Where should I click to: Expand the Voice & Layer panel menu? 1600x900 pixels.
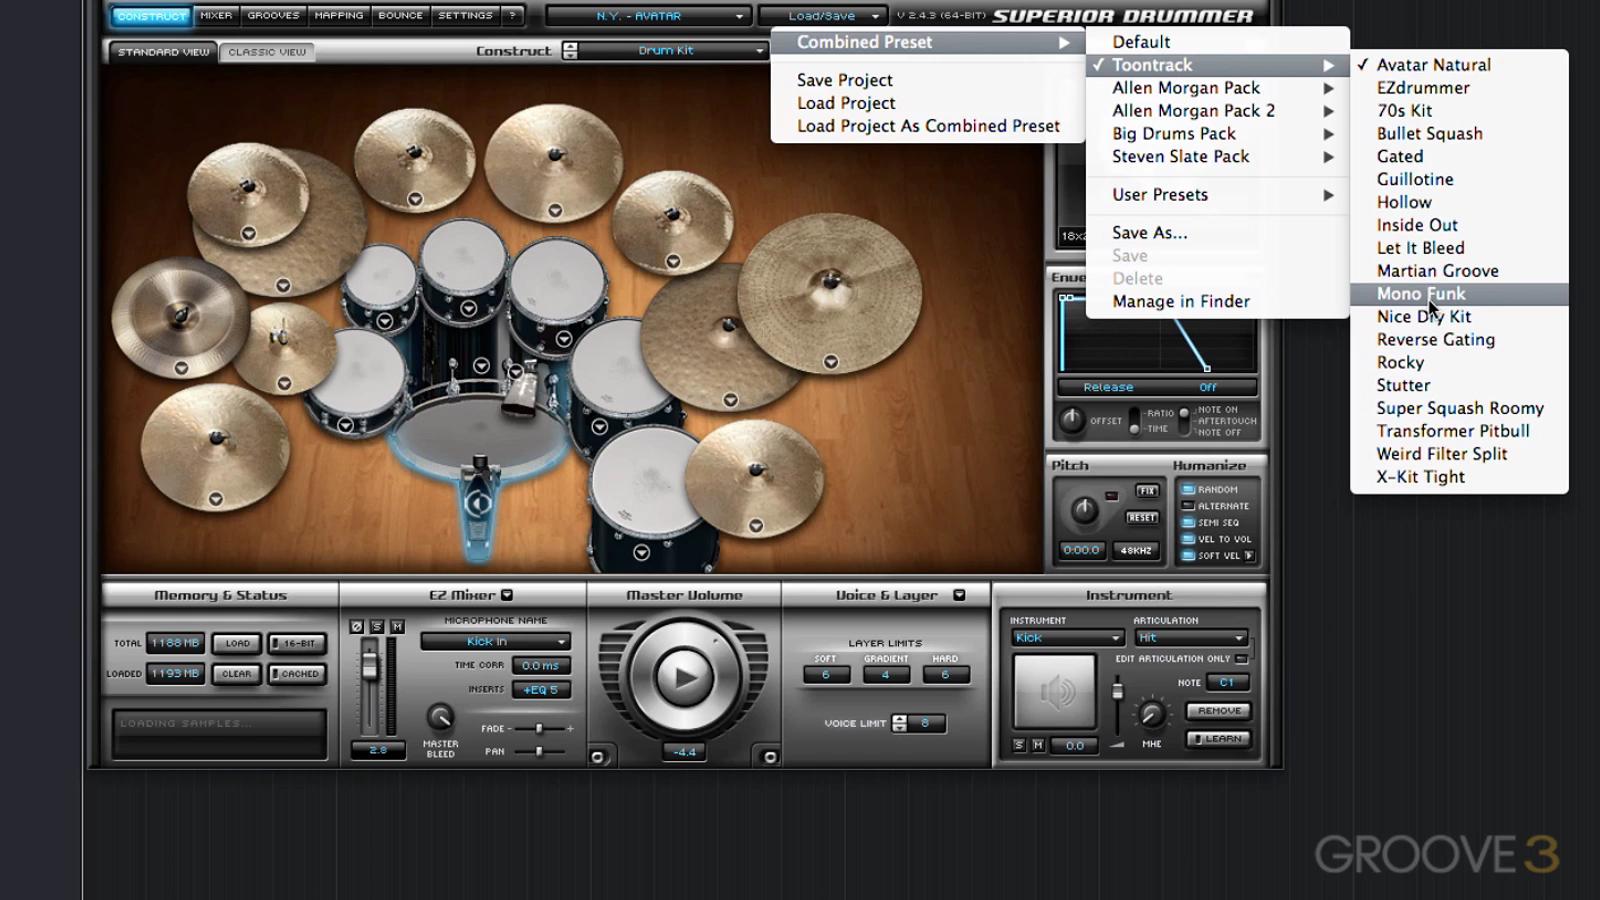pyautogui.click(x=959, y=595)
